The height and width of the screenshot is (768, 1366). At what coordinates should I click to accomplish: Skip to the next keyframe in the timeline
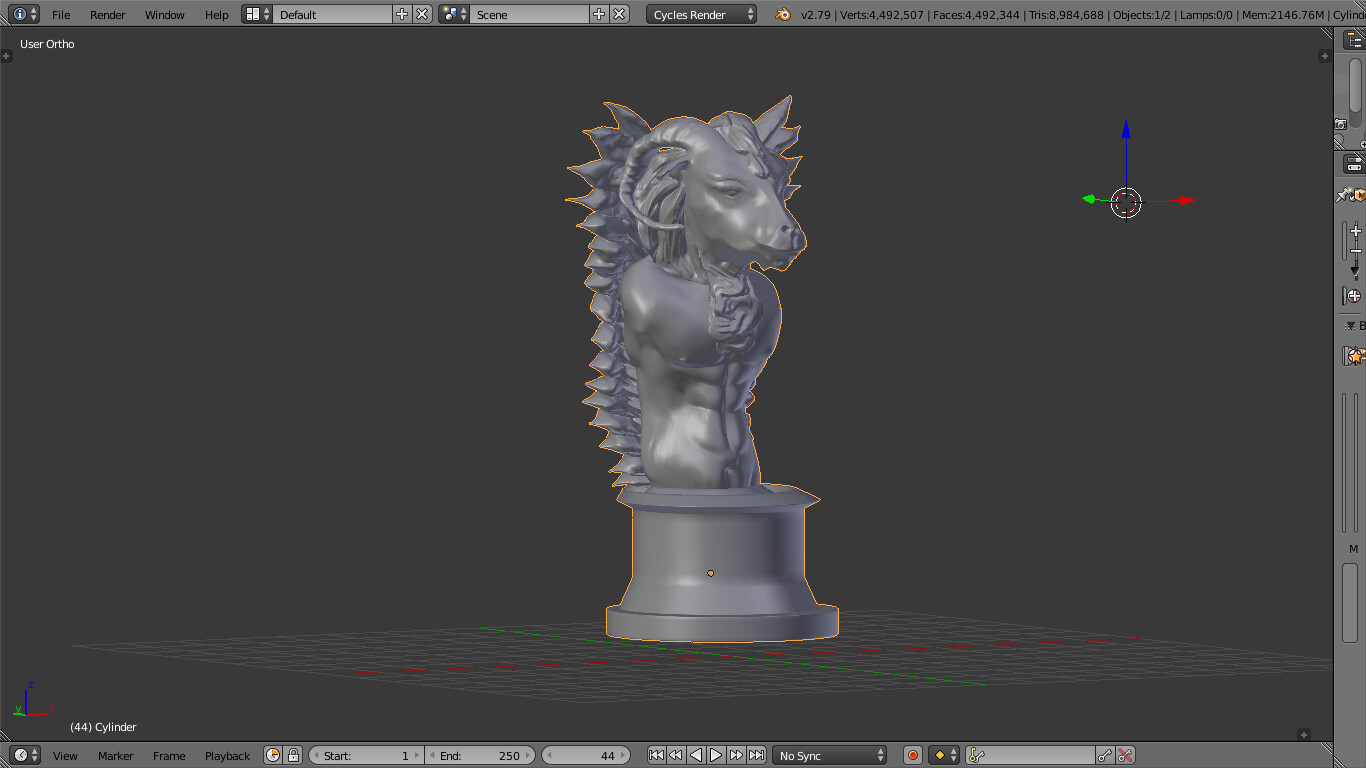(737, 755)
